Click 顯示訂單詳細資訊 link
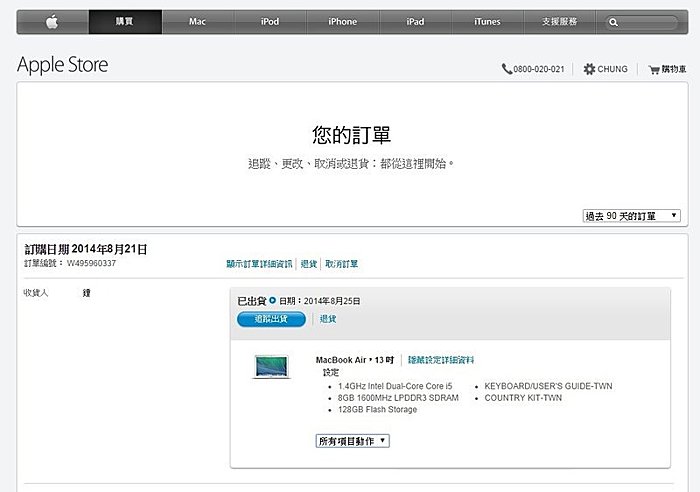This screenshot has height=492, width=700. tap(259, 264)
